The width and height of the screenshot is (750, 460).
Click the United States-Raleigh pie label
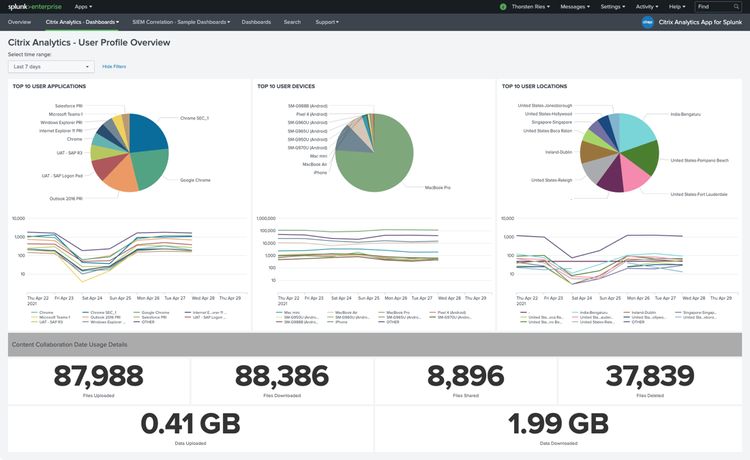tap(551, 180)
